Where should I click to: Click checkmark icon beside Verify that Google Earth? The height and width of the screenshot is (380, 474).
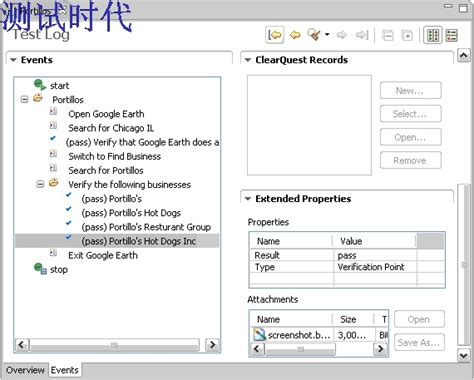tap(53, 138)
